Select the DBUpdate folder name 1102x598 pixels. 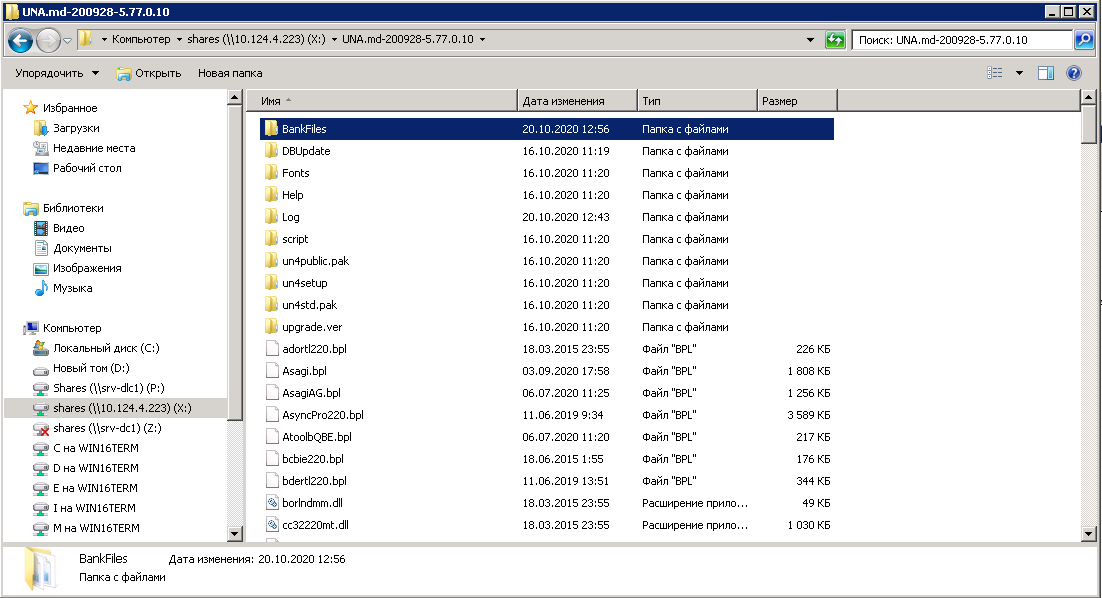[306, 151]
